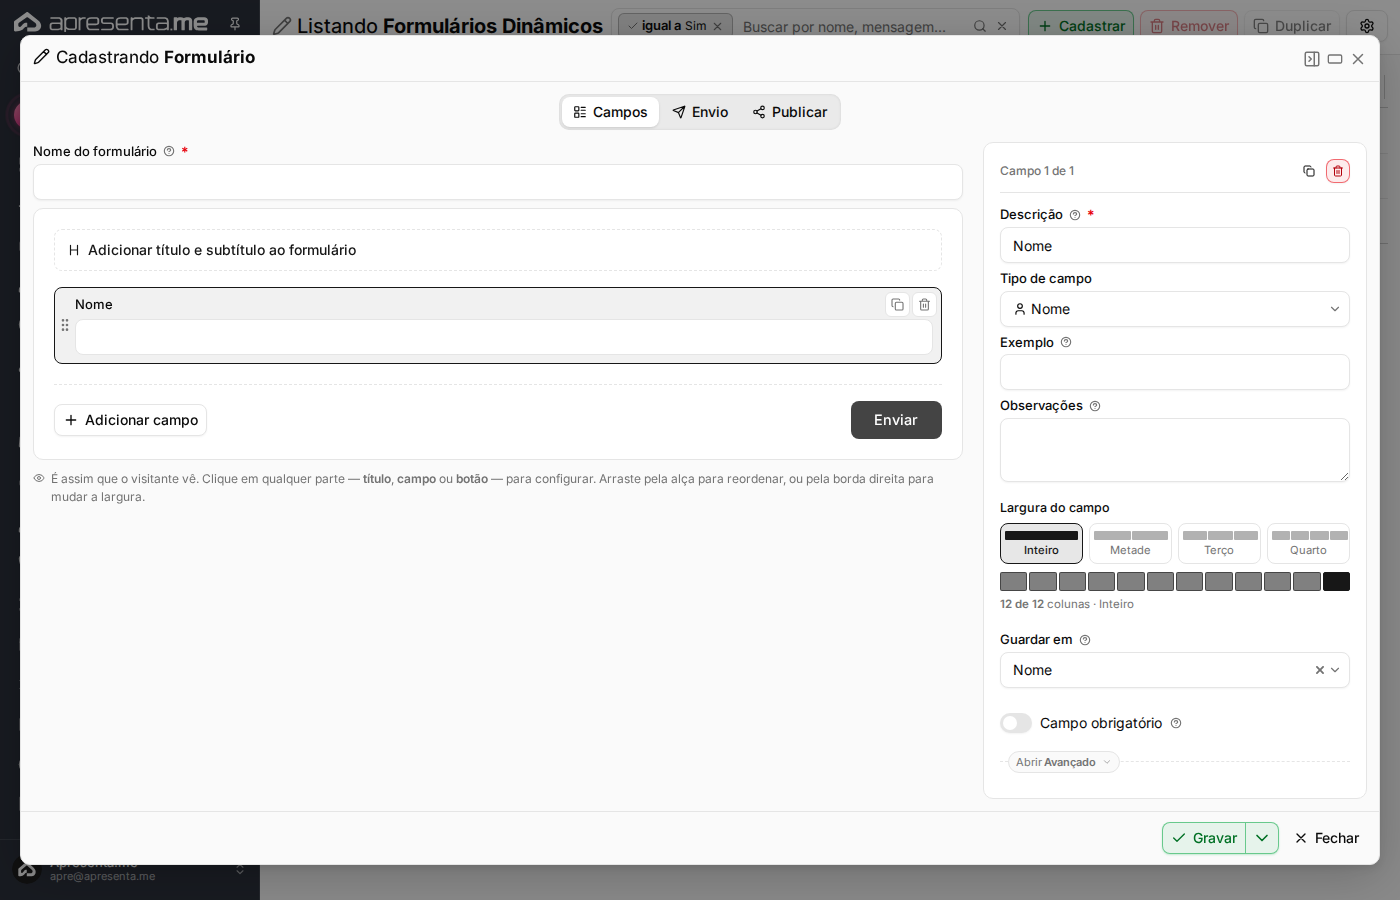This screenshot has height=900, width=1400.
Task: Duplicate field via copy icon in side panel
Action: point(1308,171)
